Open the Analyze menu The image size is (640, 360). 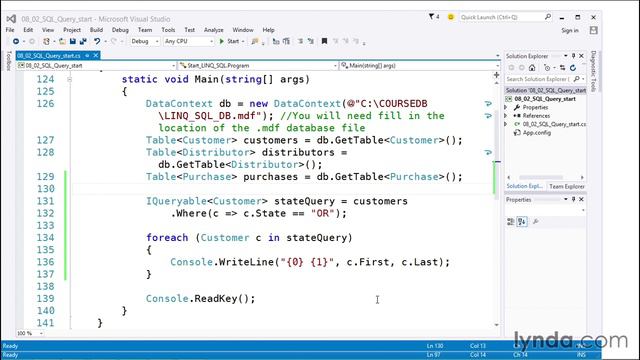point(213,30)
